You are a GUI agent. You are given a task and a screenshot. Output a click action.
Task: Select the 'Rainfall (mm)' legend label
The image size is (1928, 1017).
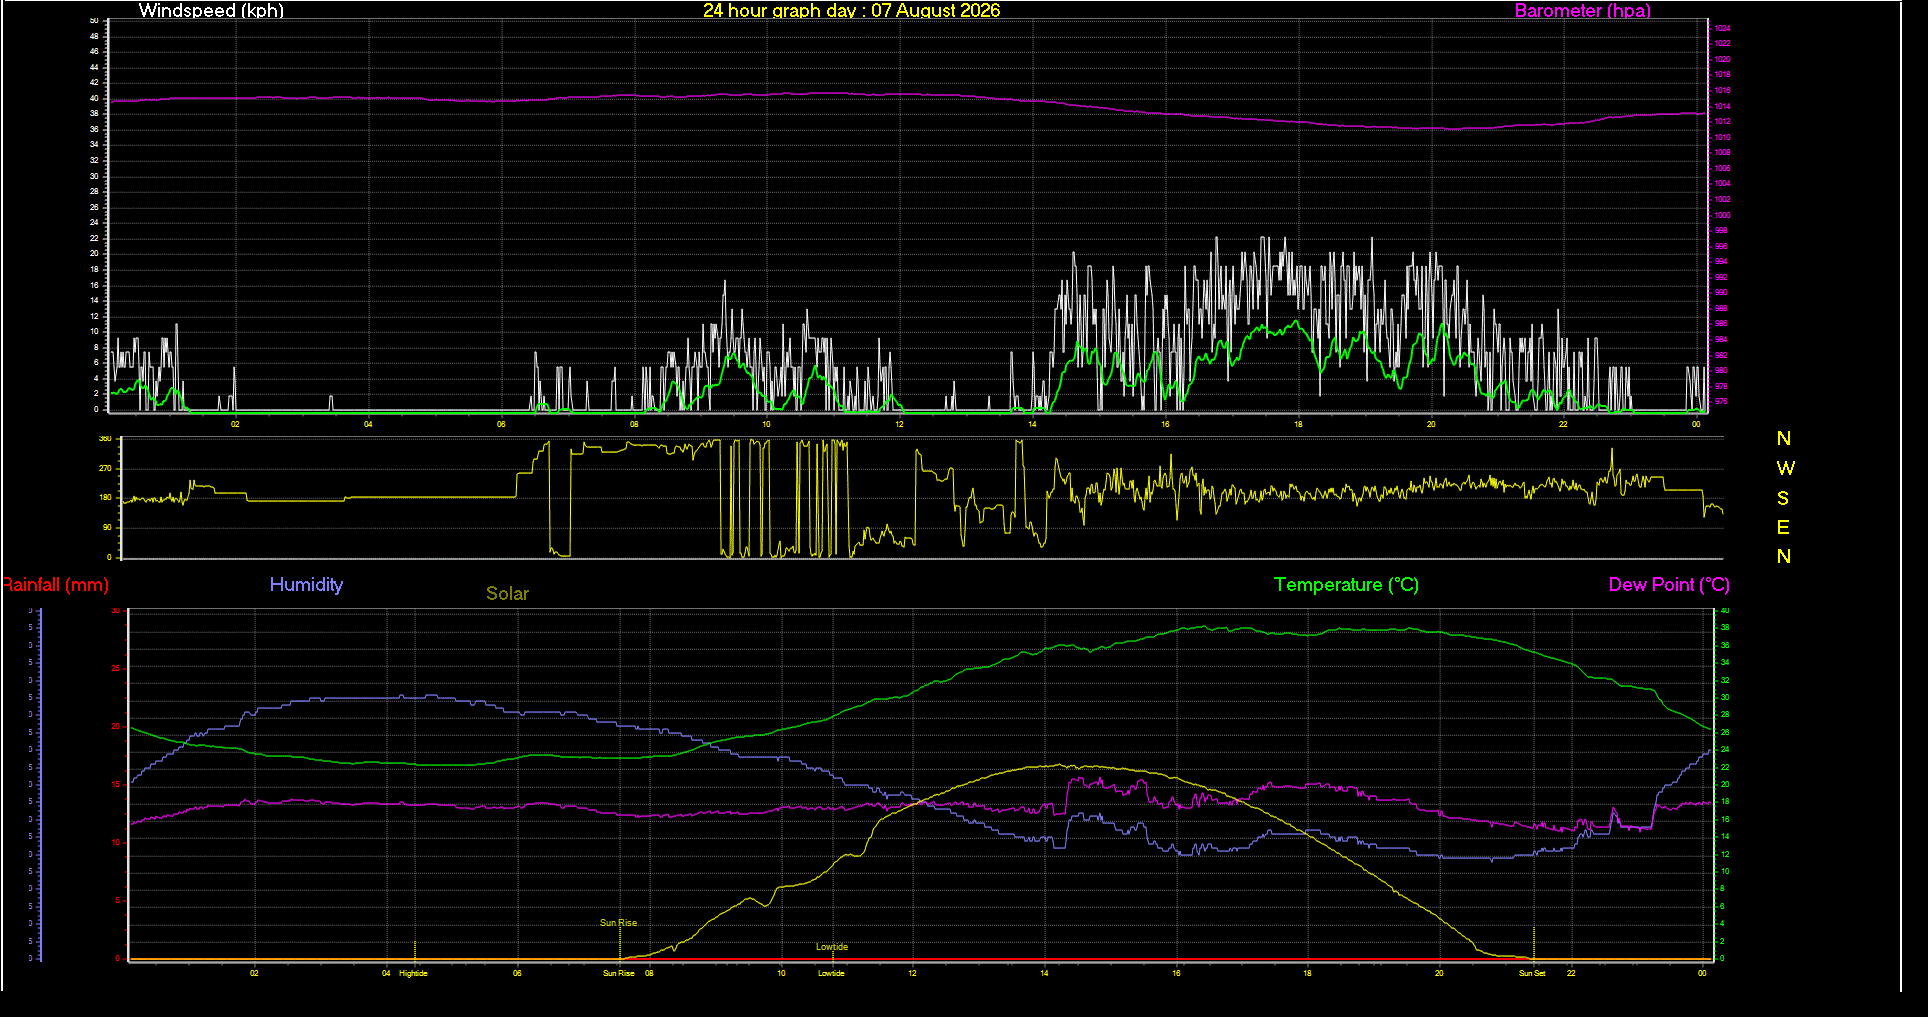pyautogui.click(x=55, y=585)
